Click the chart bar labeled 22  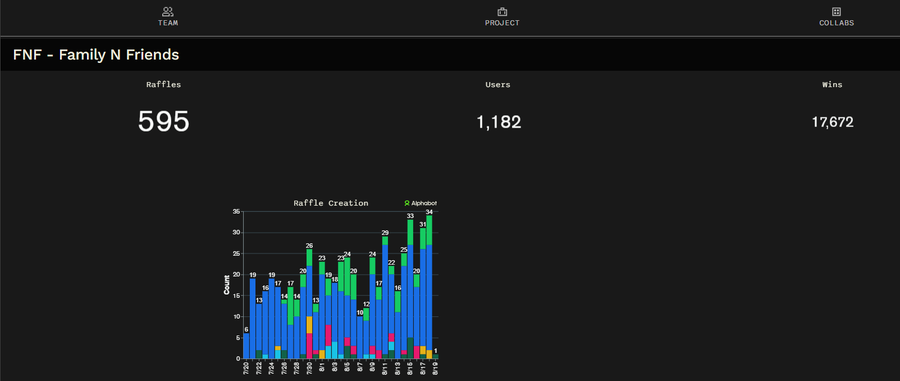391,312
